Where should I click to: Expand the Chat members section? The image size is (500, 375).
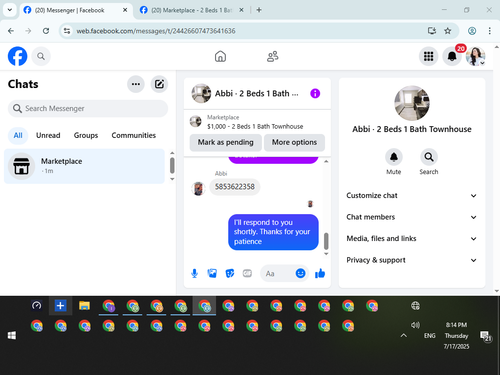coord(412,217)
